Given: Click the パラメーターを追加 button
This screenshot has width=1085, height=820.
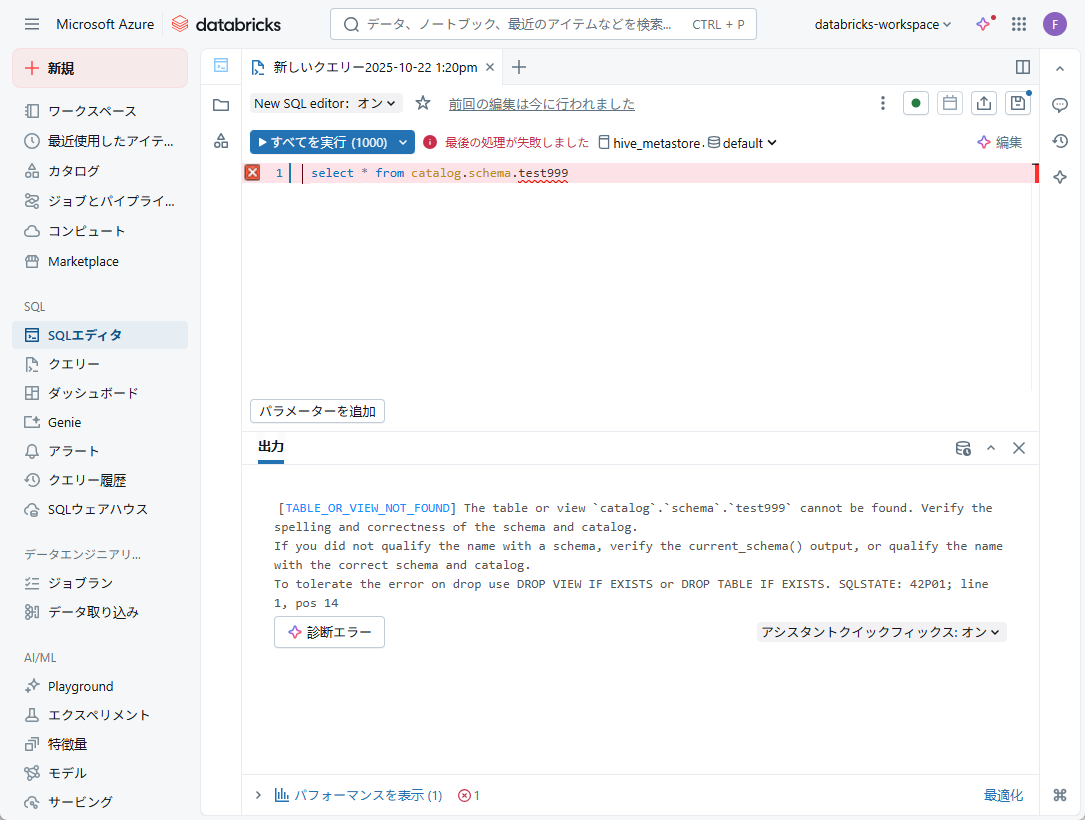Looking at the screenshot, I should tap(317, 411).
